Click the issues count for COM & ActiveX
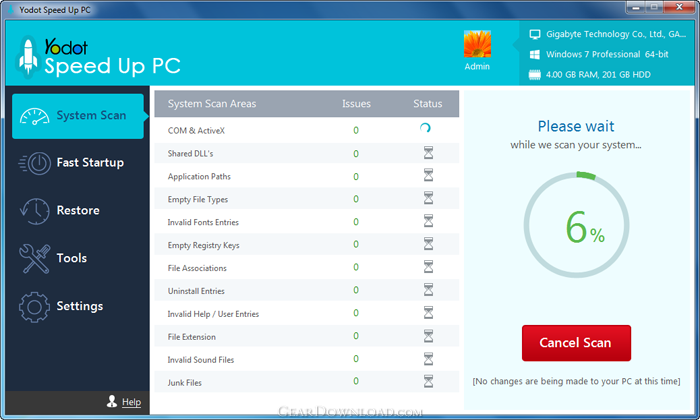 tap(356, 130)
